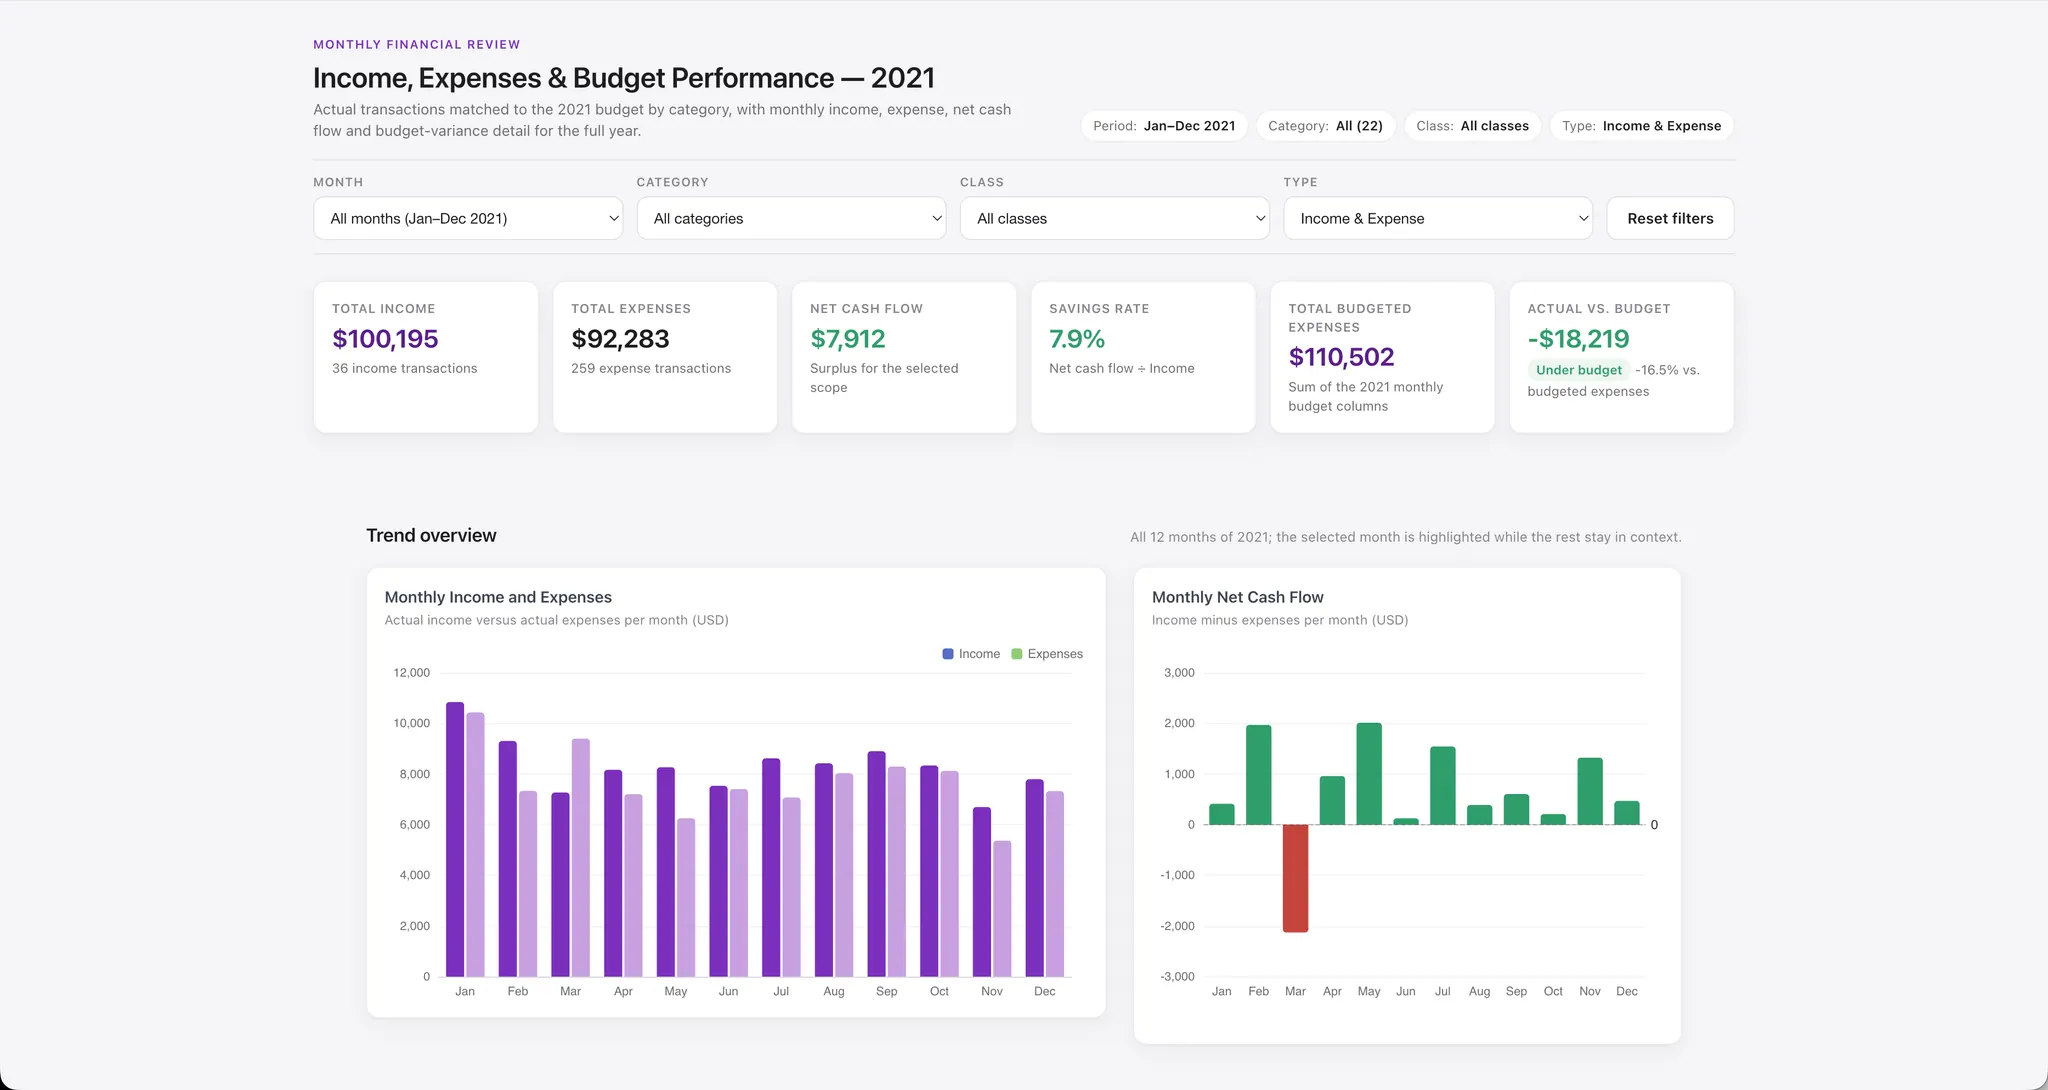
Task: Select the Net Cash Flow card
Action: (x=904, y=357)
